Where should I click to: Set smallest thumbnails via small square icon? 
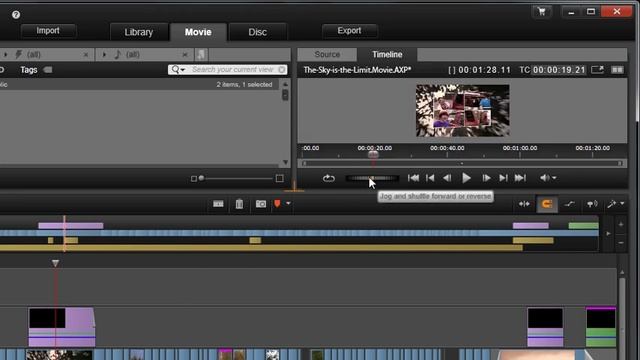coord(194,179)
